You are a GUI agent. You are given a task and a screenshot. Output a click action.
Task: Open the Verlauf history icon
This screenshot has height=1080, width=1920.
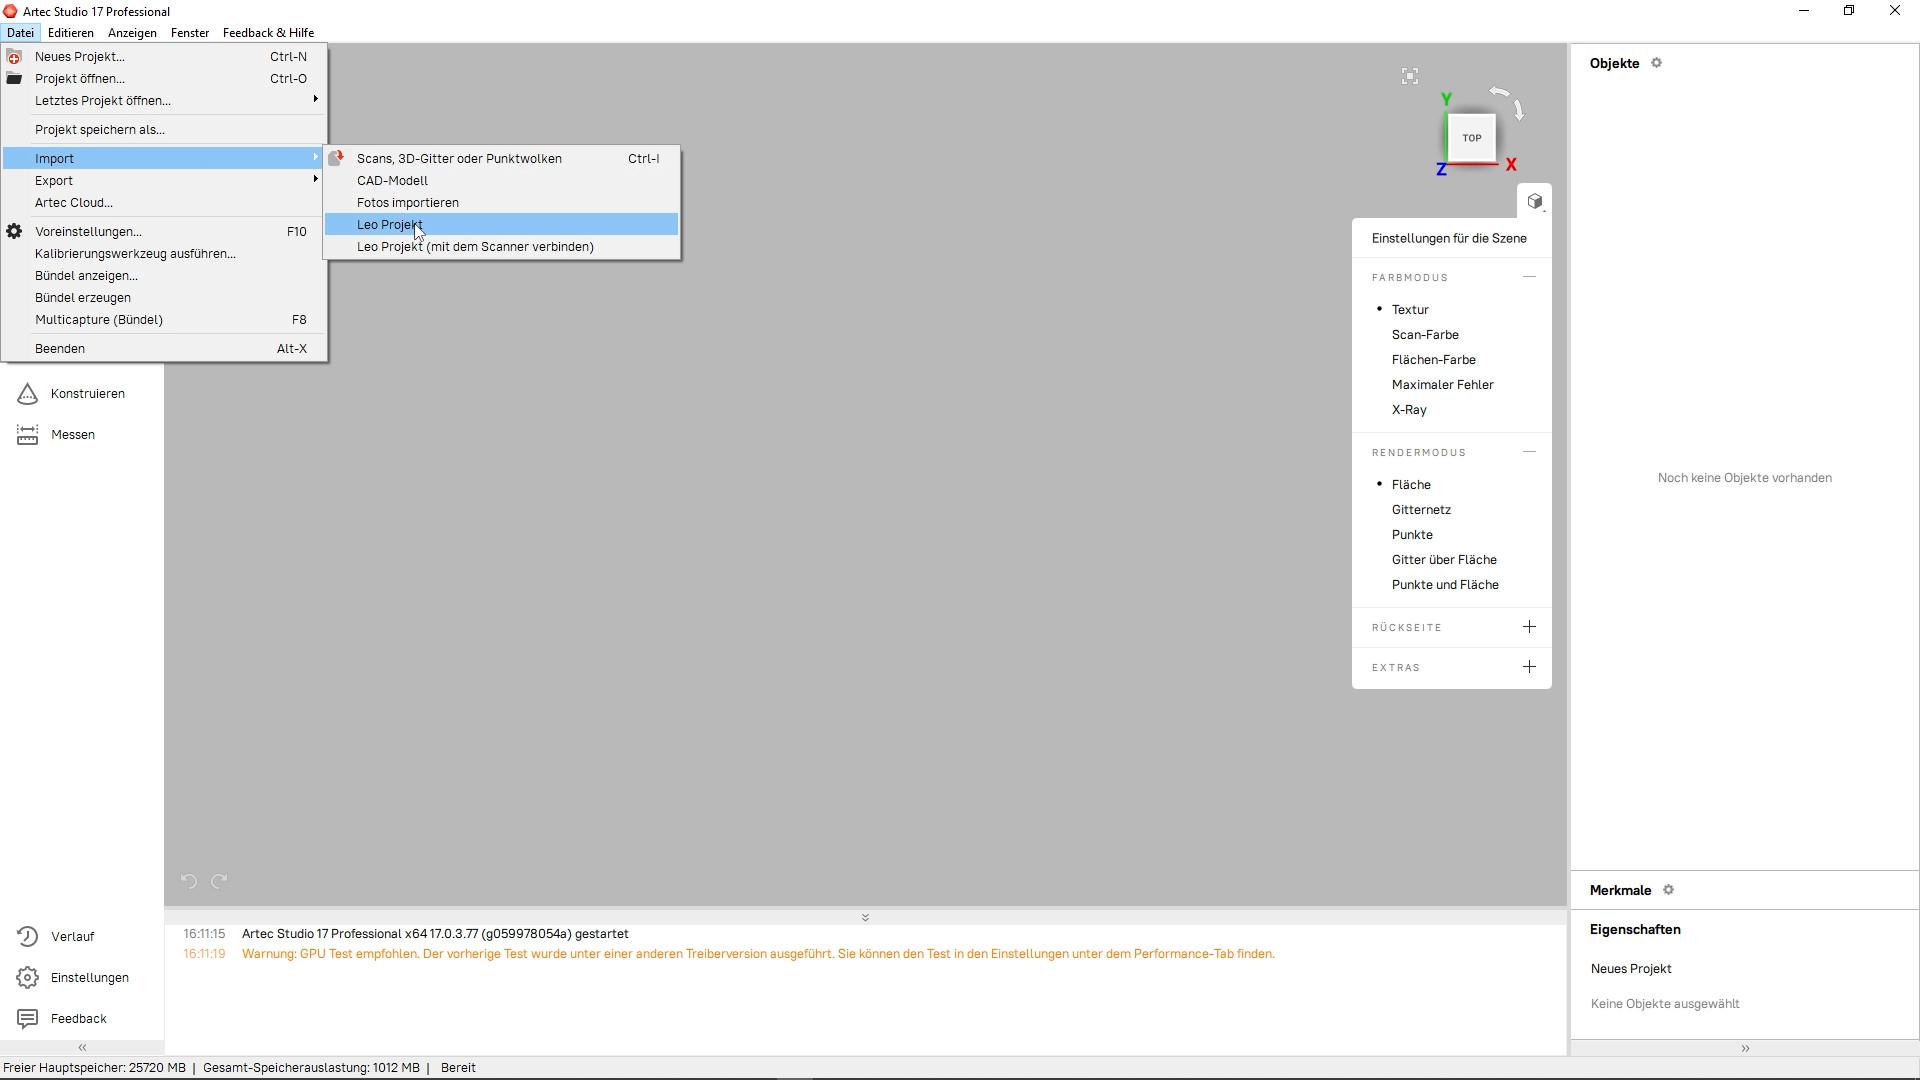28,937
